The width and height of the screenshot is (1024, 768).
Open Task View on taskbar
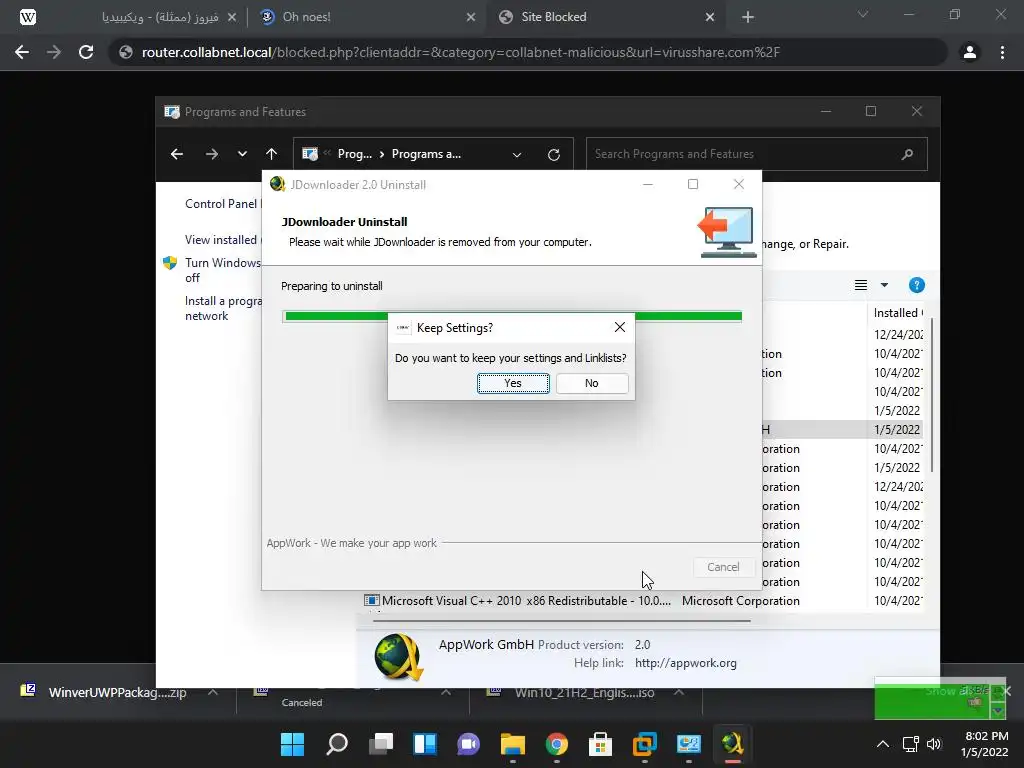381,744
